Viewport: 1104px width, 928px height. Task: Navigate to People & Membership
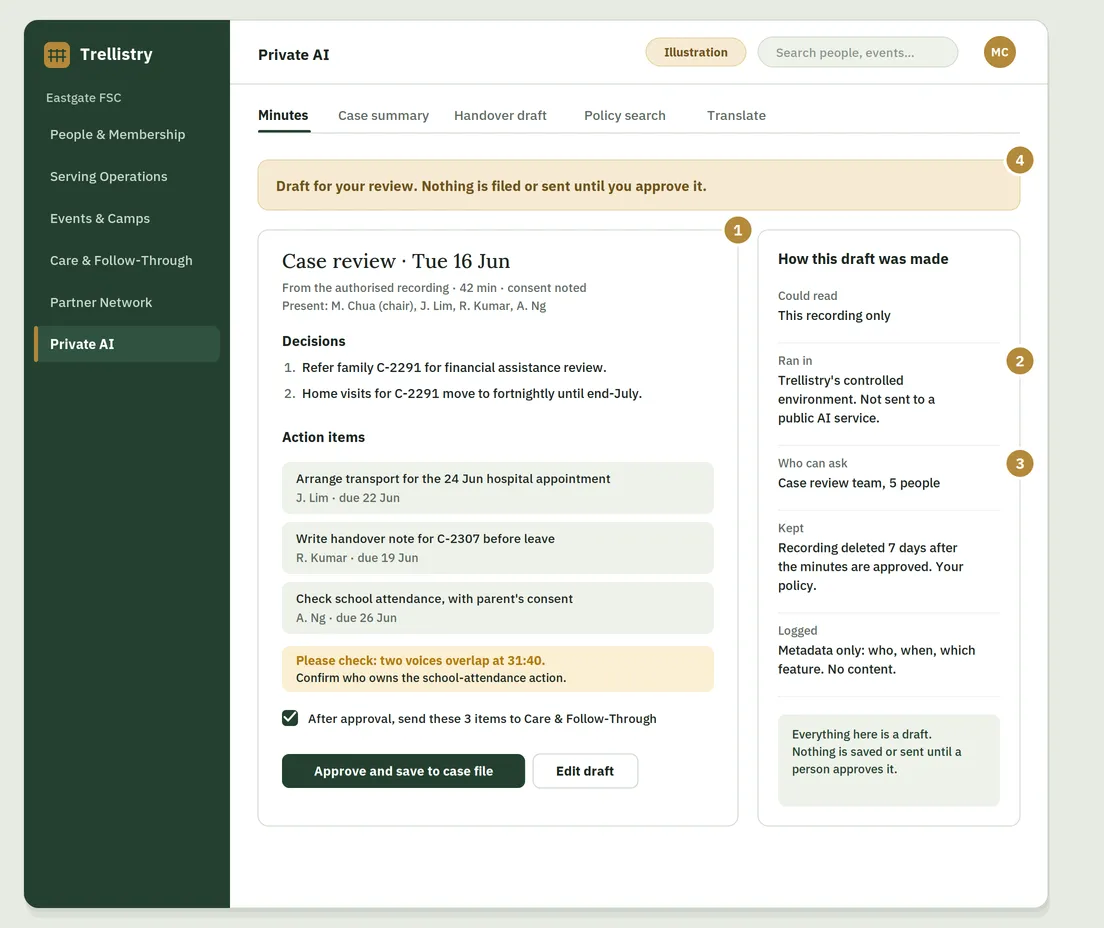point(118,134)
